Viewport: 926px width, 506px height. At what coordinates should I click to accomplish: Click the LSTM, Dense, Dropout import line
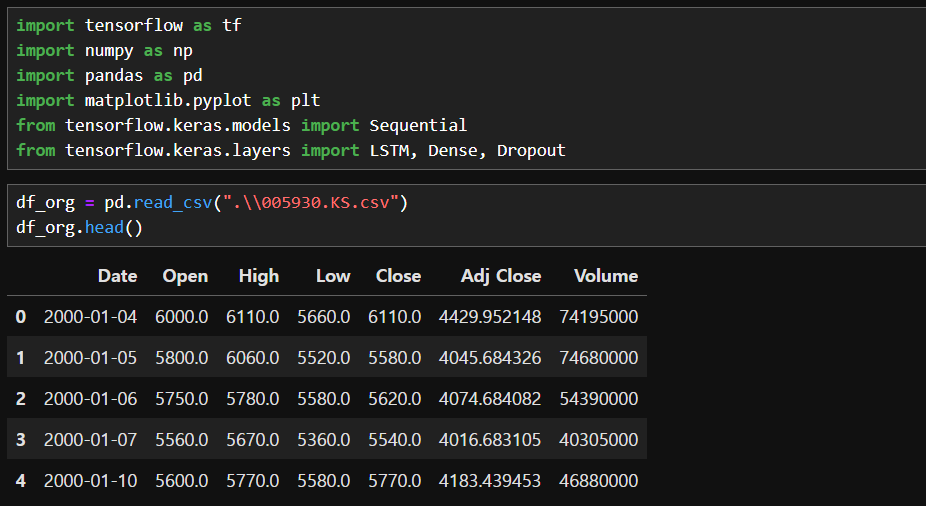[291, 151]
